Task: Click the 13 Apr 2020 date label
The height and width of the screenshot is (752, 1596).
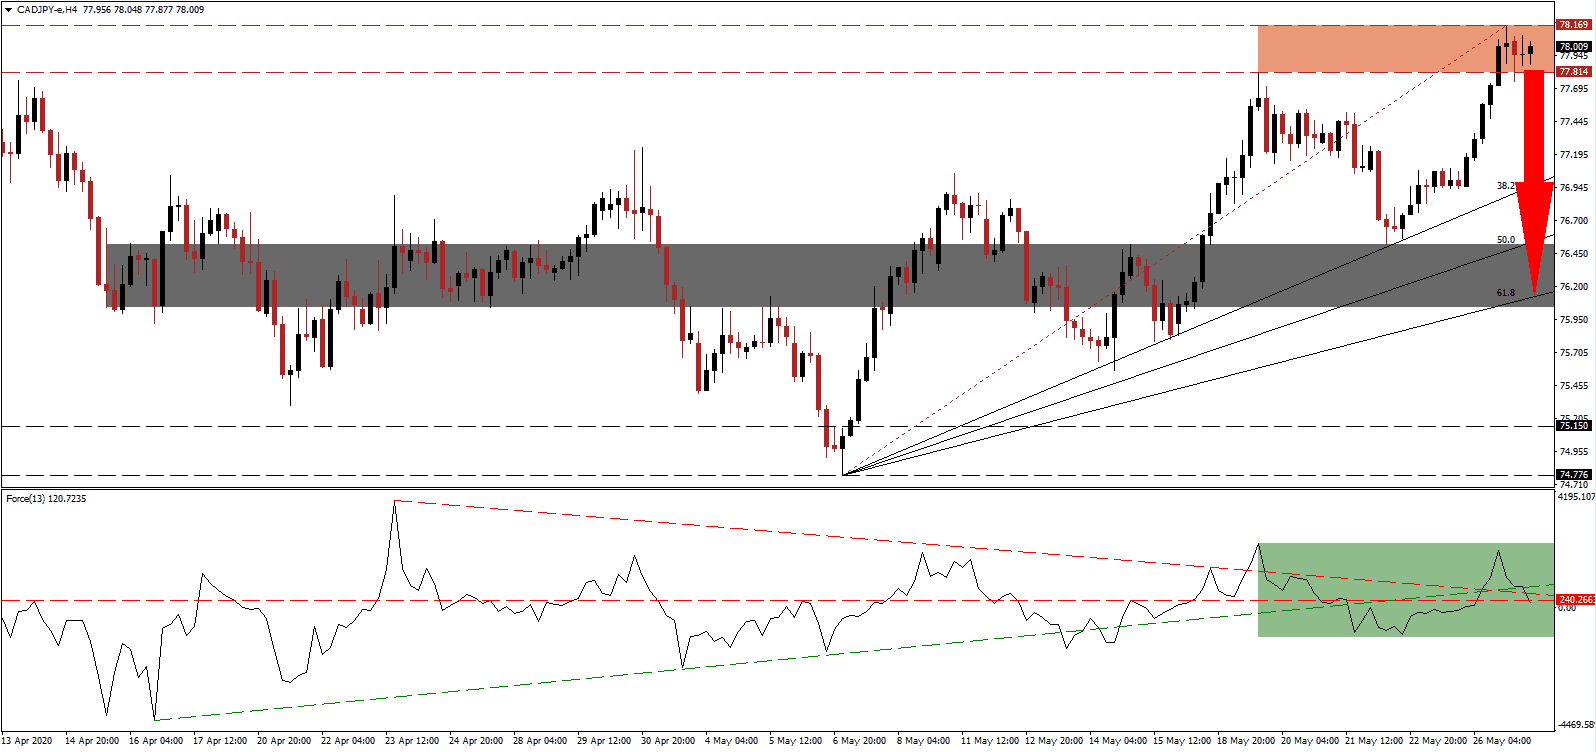Action: [x=27, y=741]
